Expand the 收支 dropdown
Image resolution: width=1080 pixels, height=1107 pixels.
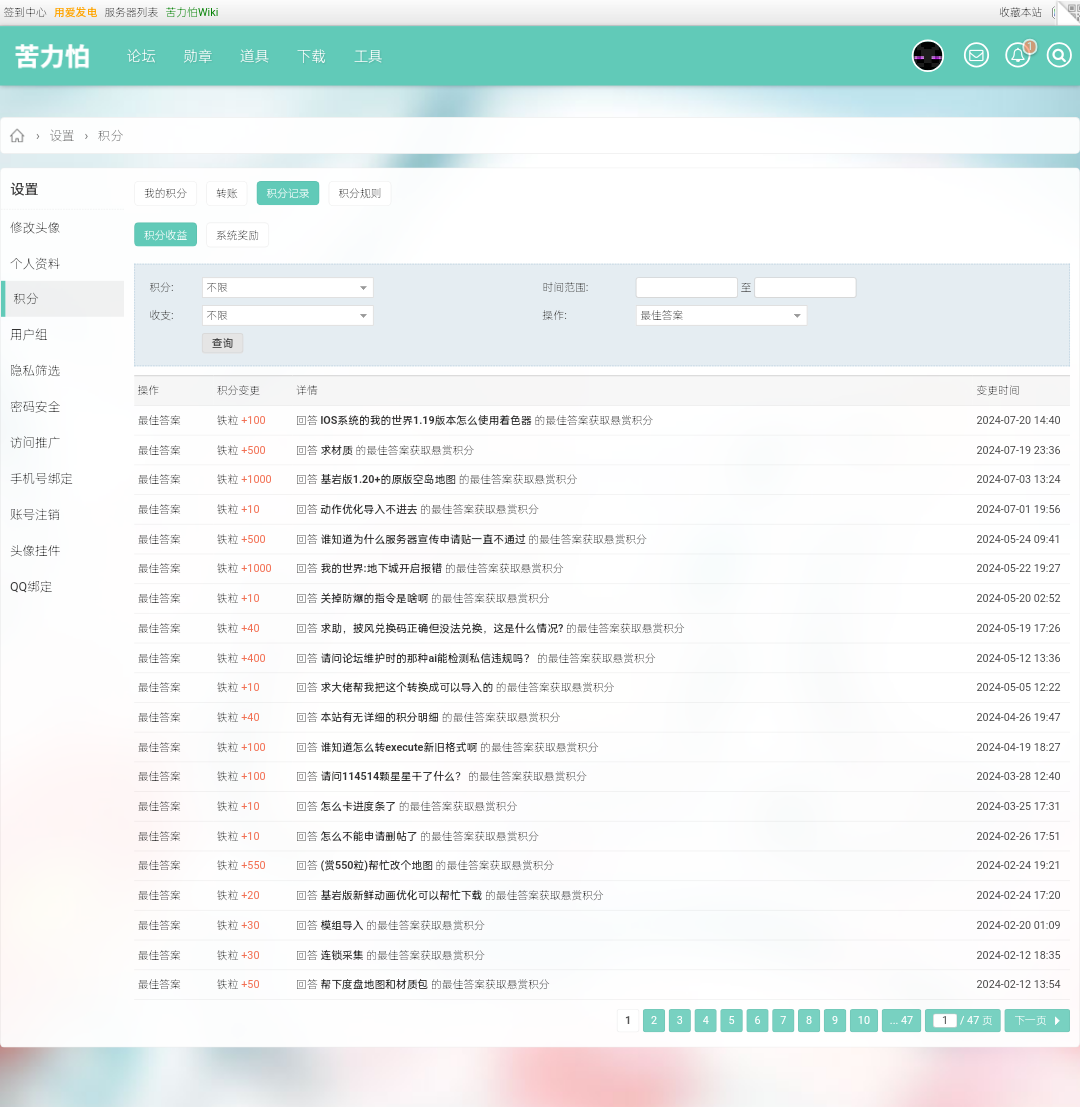pyautogui.click(x=287, y=316)
